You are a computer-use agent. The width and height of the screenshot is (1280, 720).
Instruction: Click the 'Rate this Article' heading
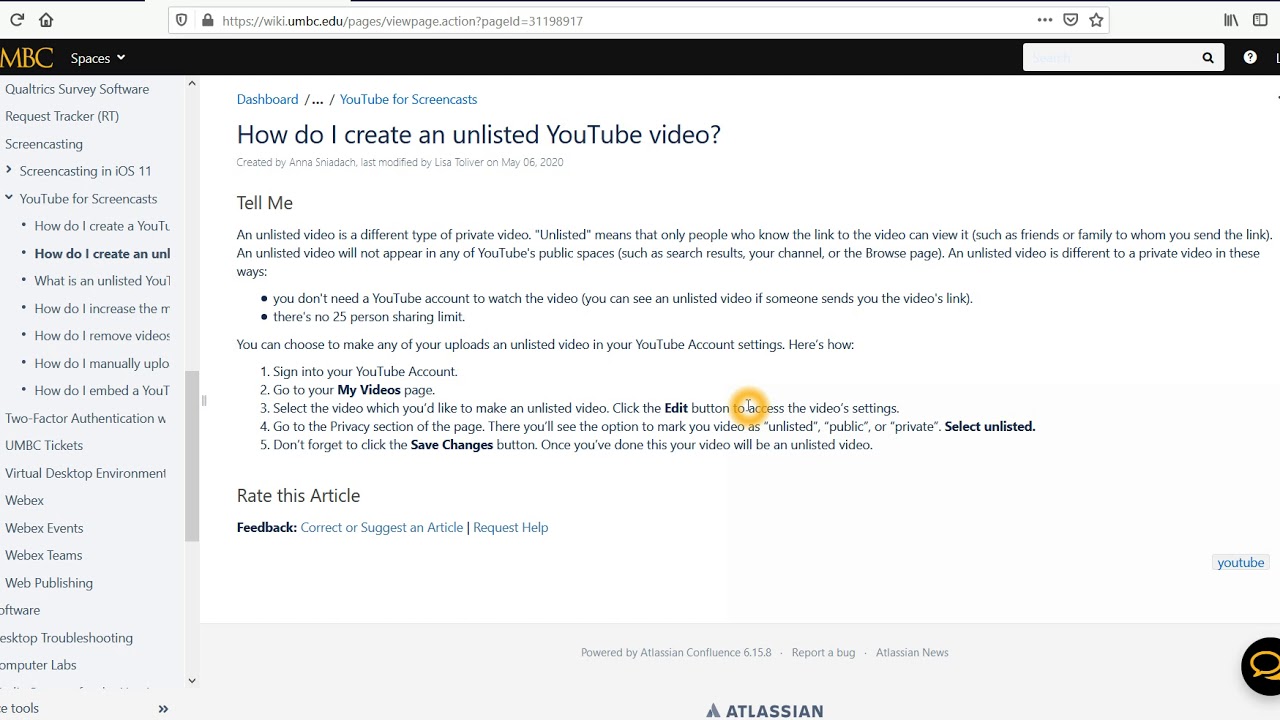(x=298, y=495)
